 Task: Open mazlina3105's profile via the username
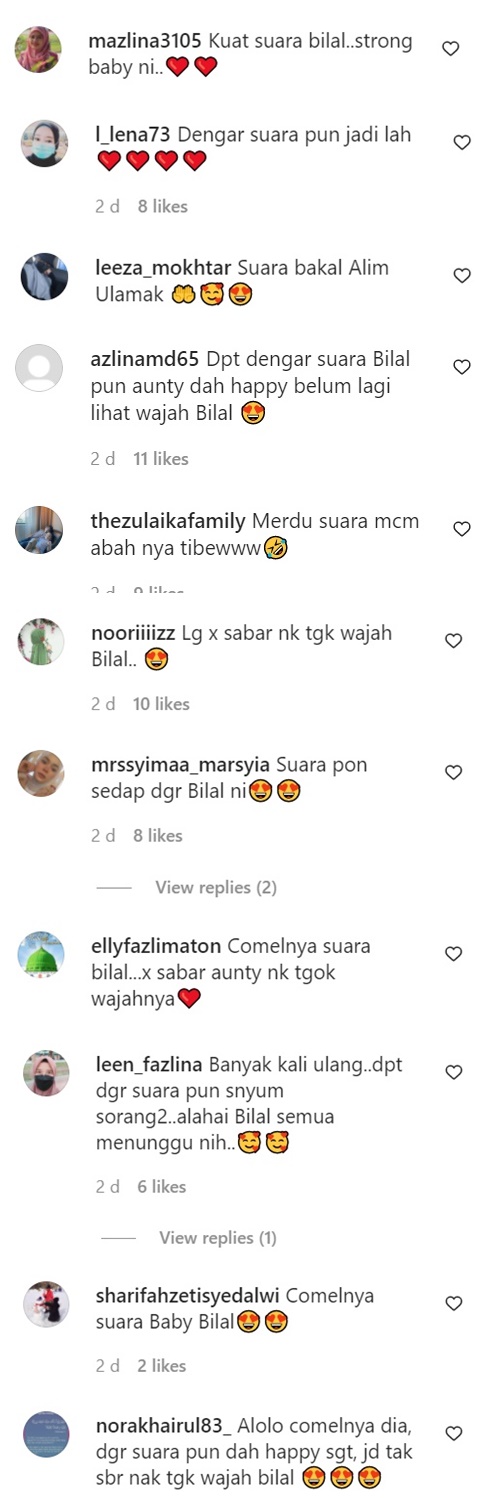(x=145, y=42)
